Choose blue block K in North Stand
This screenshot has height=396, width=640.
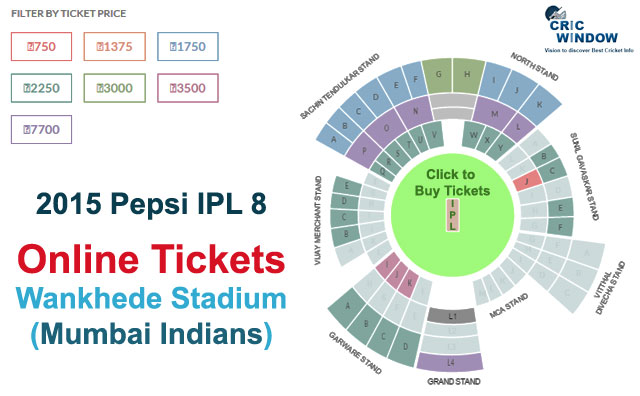540,105
